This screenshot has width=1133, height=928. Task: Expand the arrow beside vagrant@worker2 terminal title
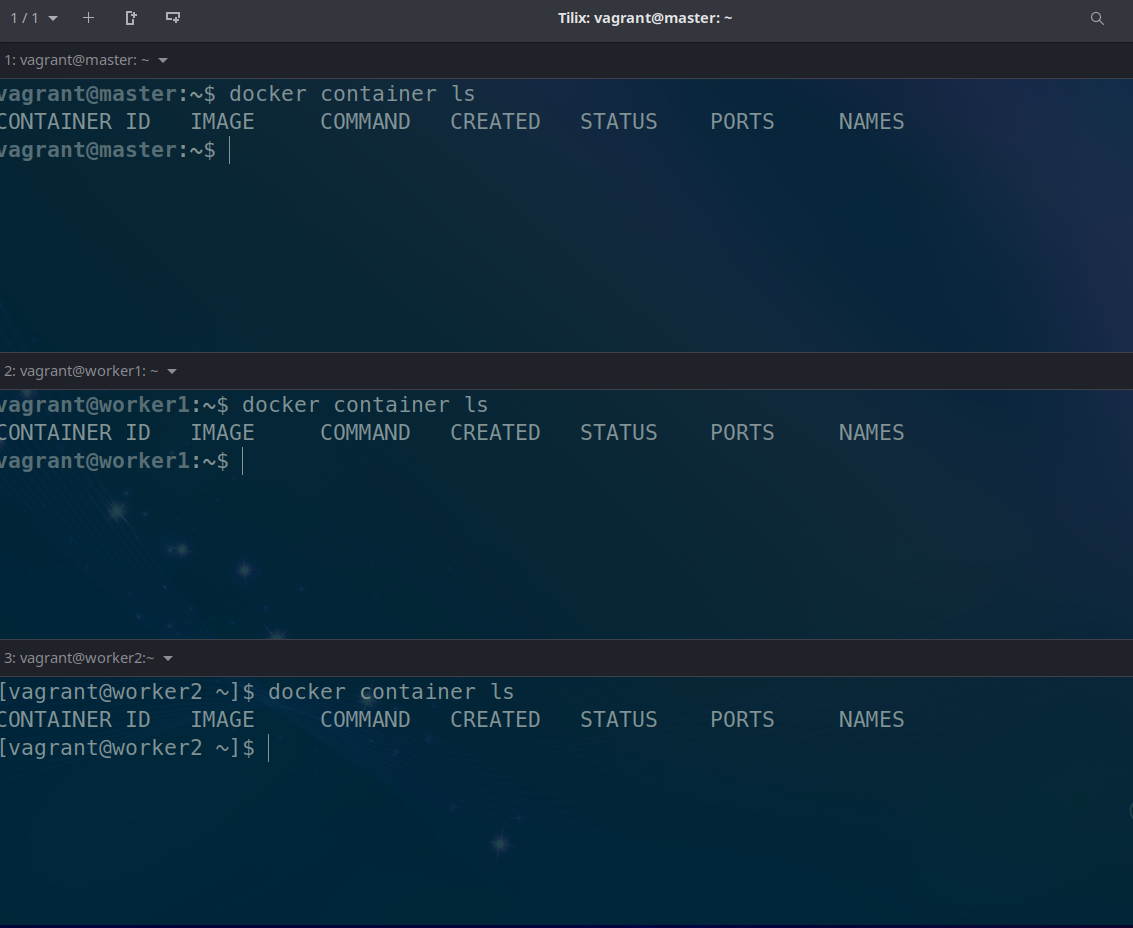tap(168, 659)
